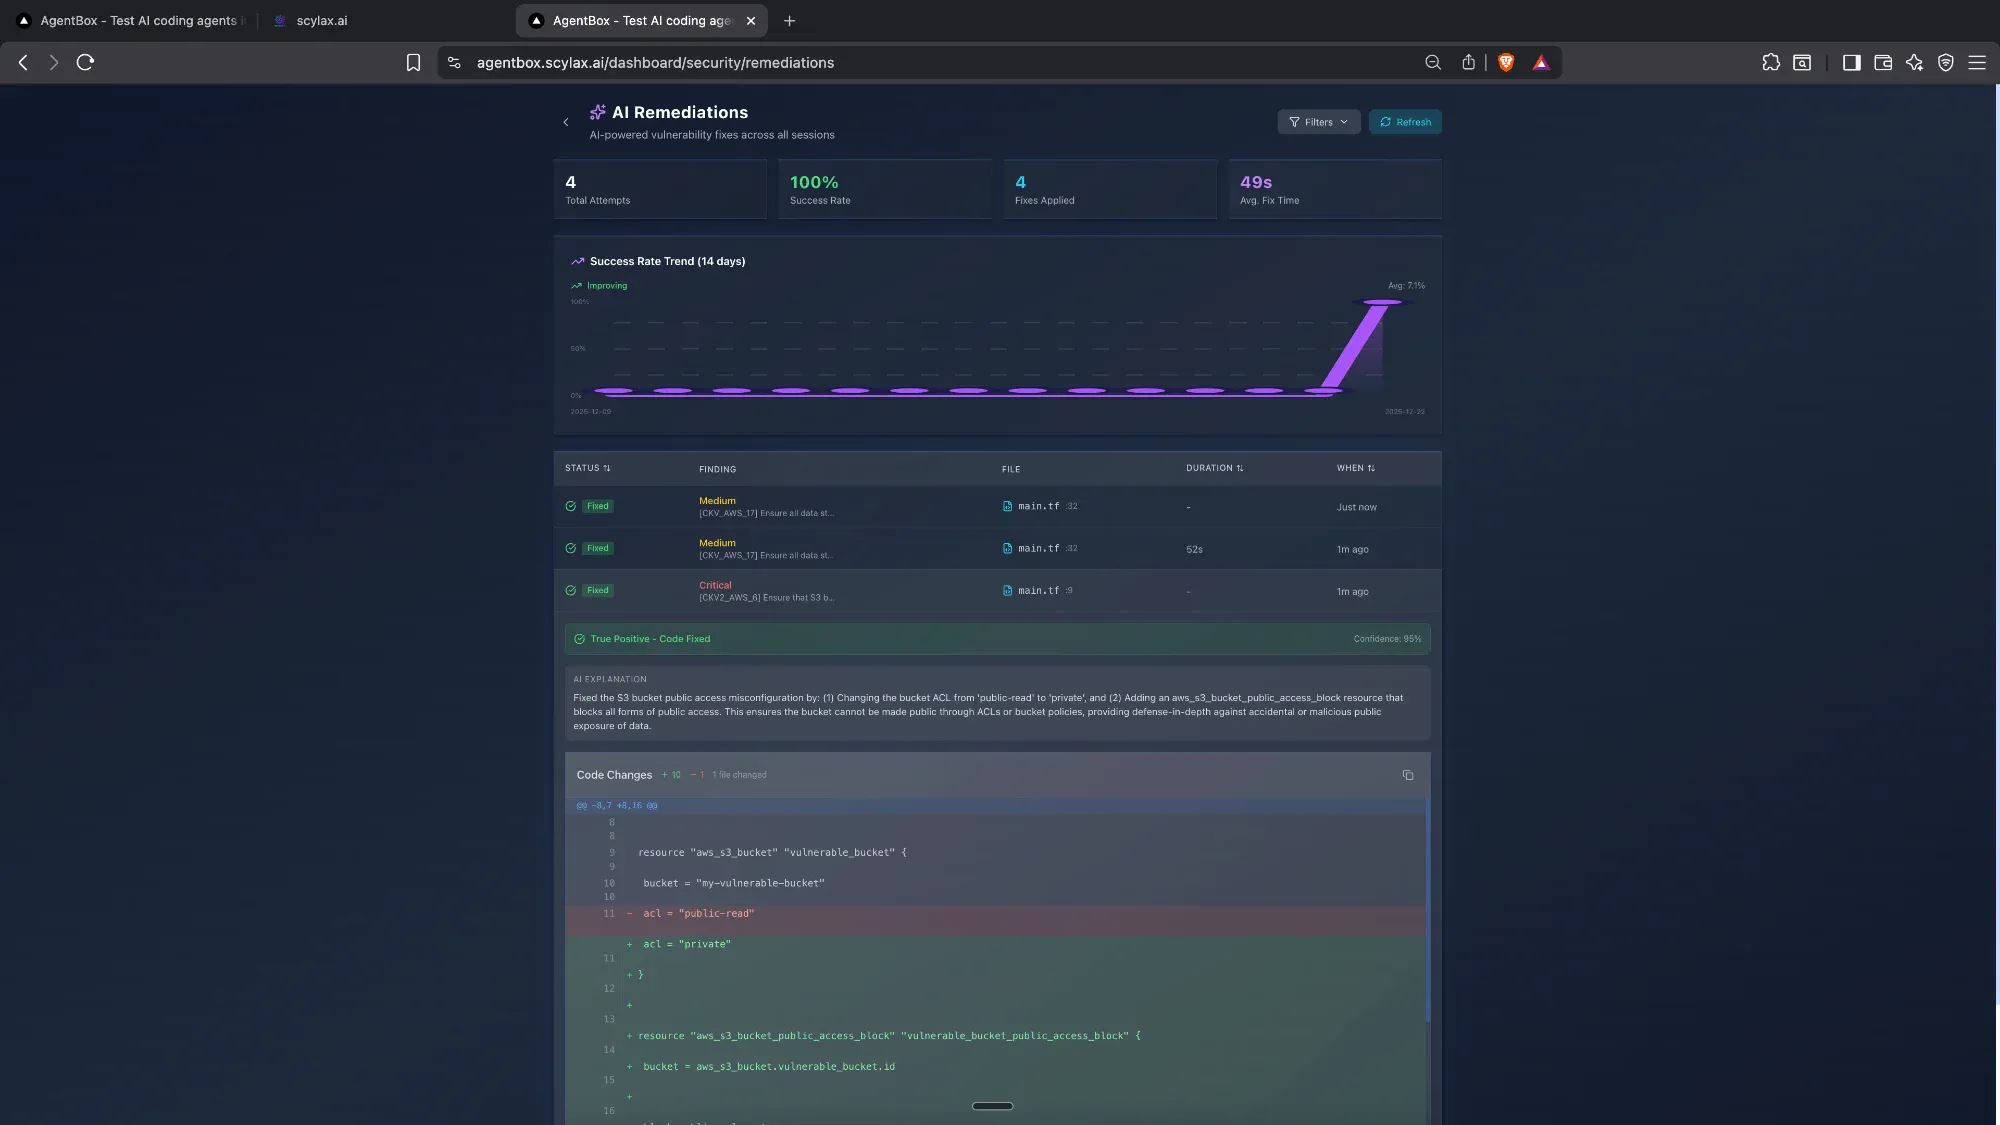Viewport: 2000px width, 1125px height.
Task: Click the last peak point on trend chart
Action: (x=1382, y=302)
